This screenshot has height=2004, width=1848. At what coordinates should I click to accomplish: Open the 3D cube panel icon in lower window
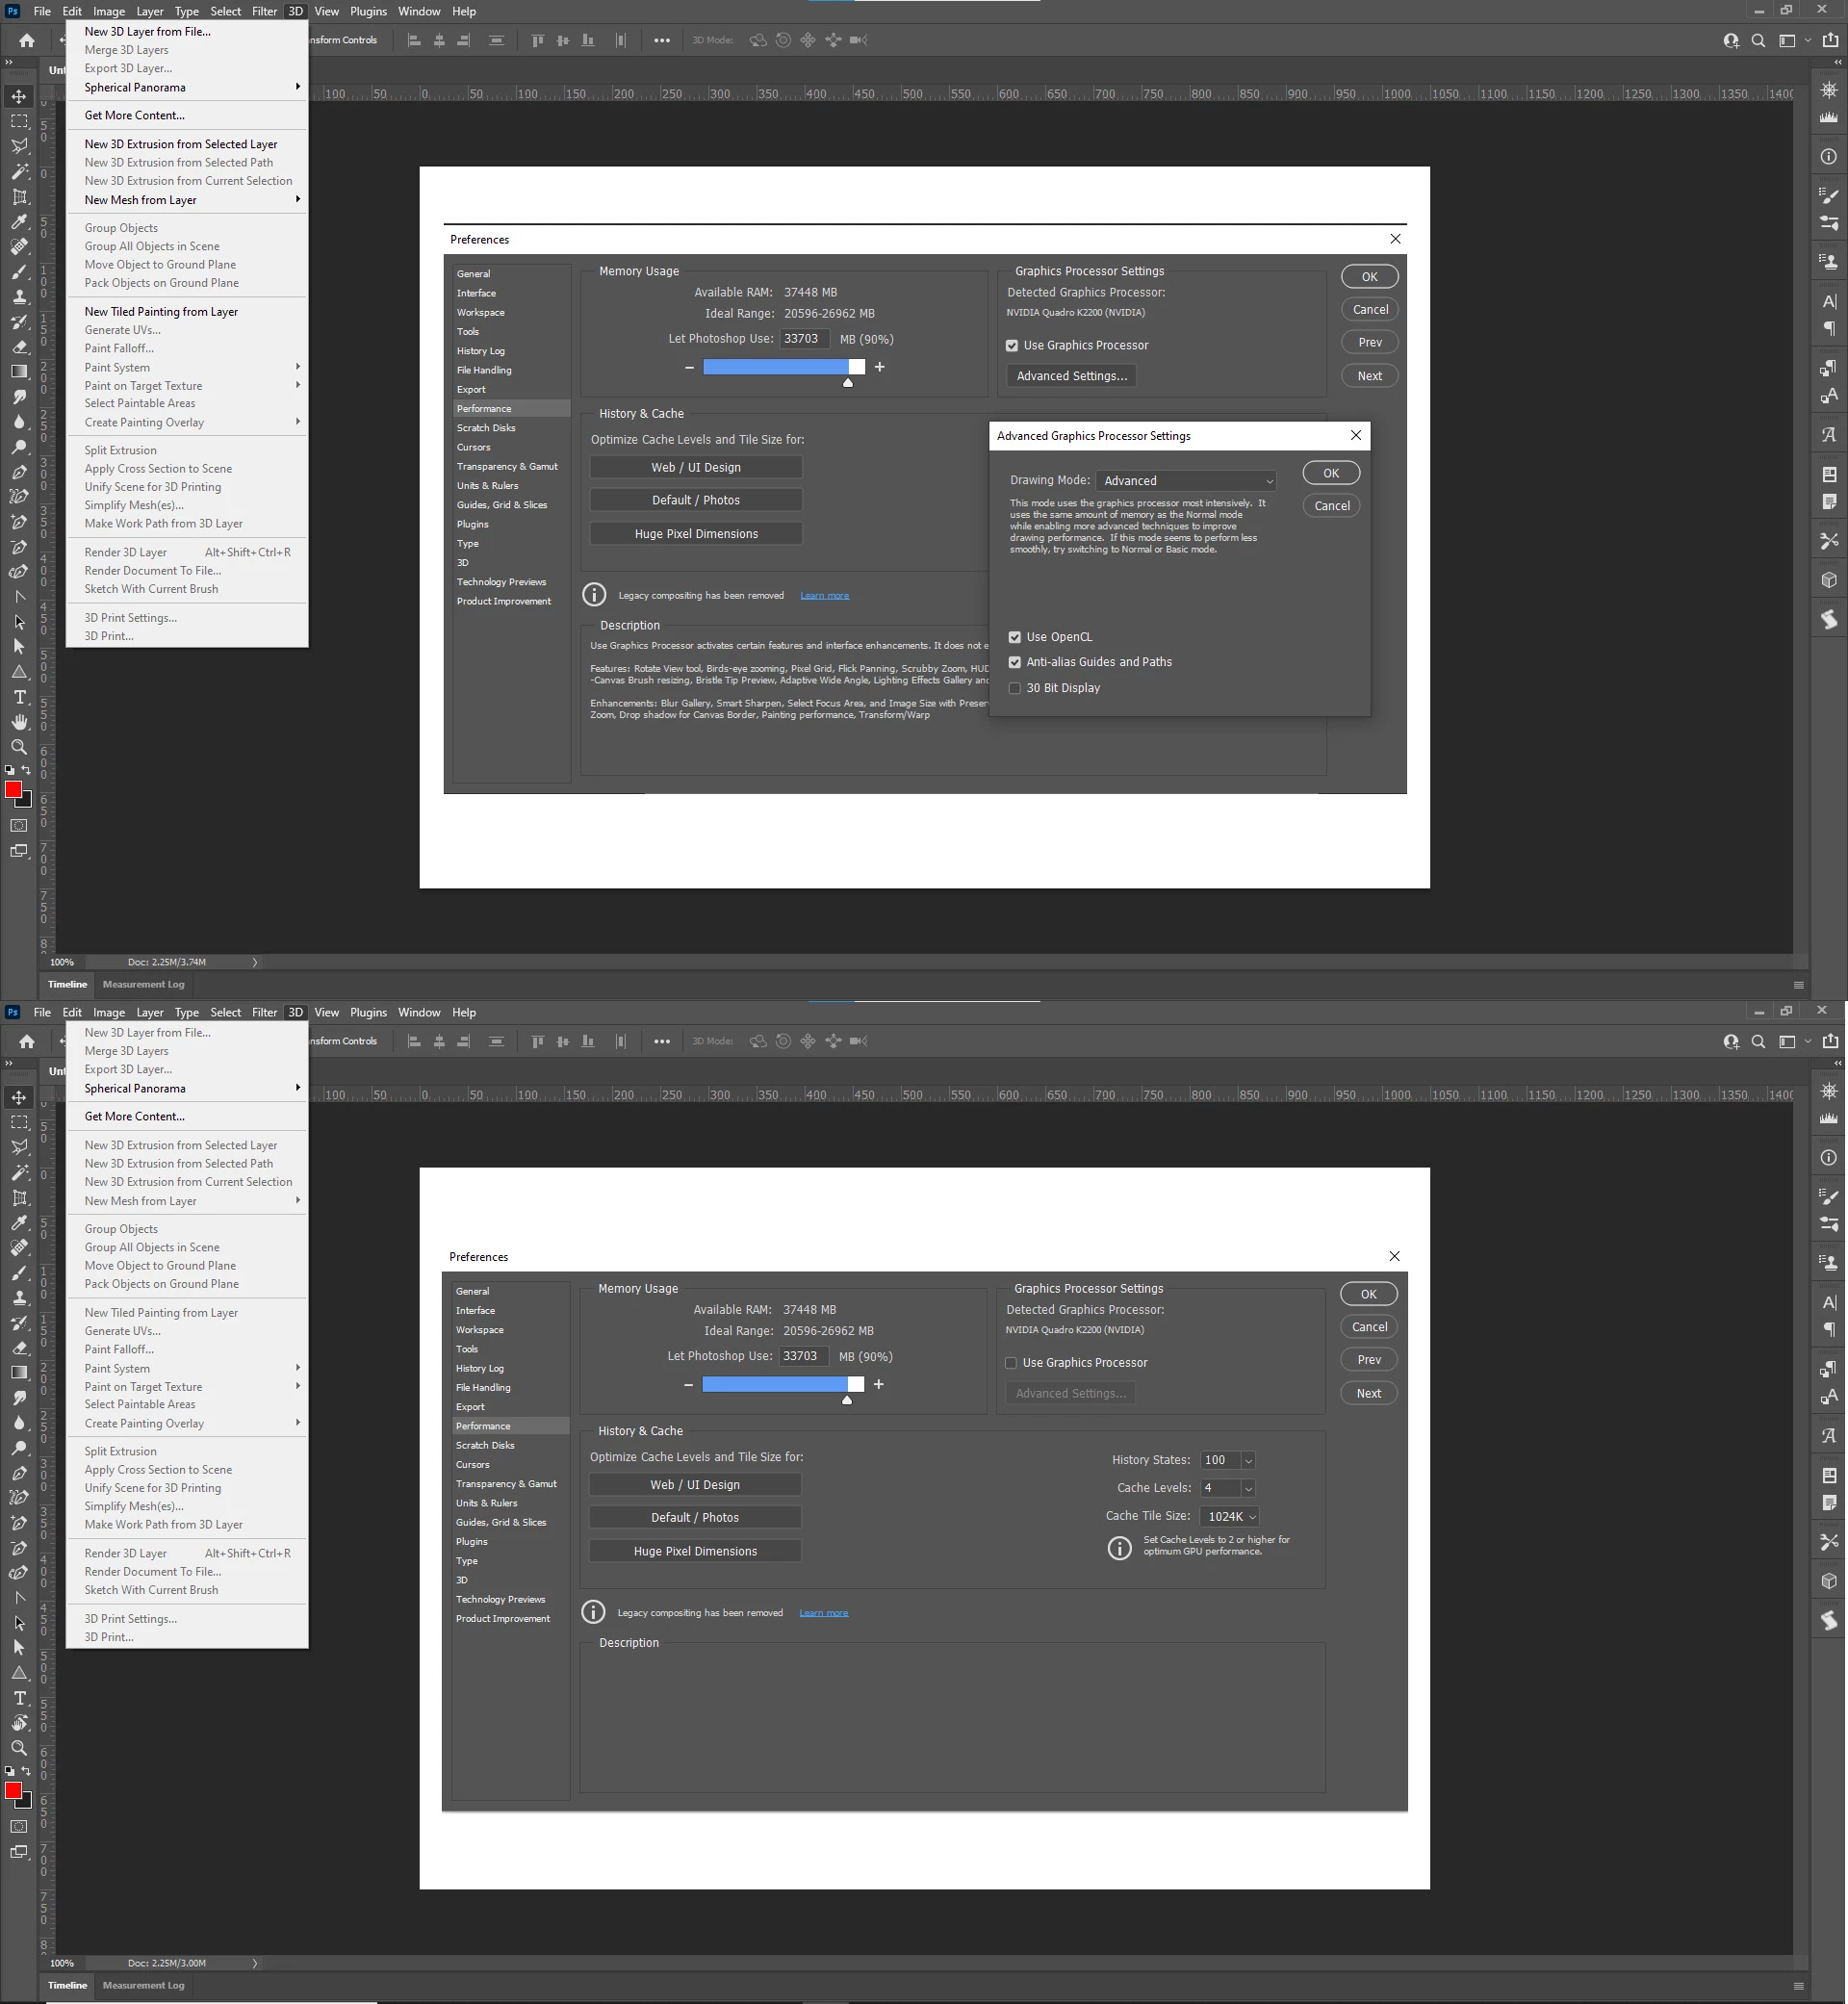point(1828,1581)
